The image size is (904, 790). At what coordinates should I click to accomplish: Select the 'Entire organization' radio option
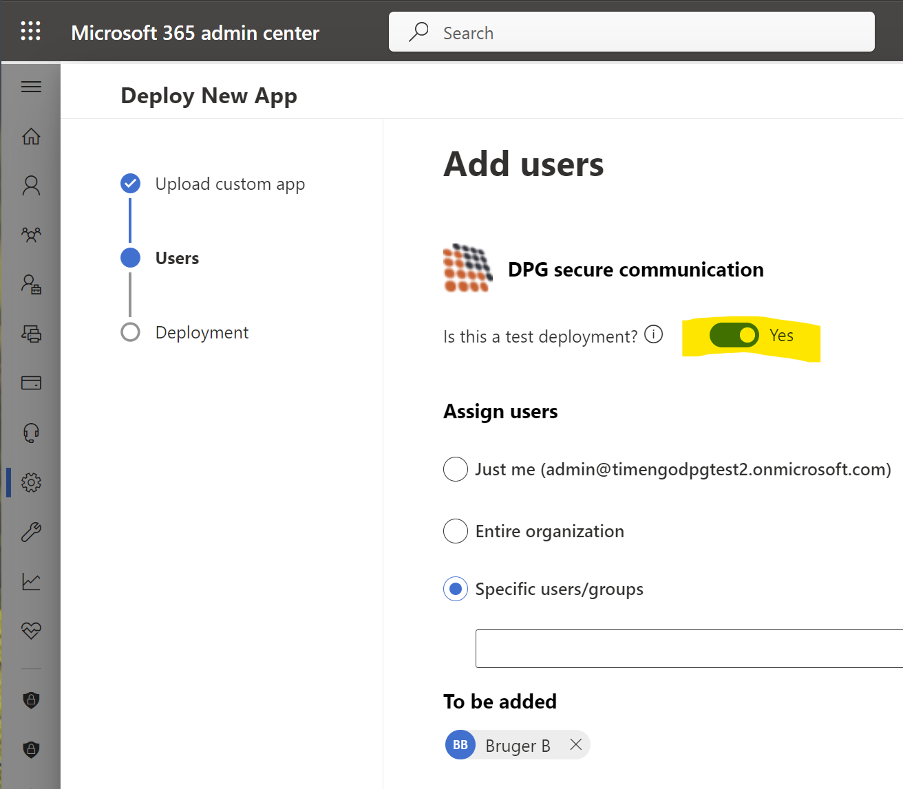(x=455, y=531)
